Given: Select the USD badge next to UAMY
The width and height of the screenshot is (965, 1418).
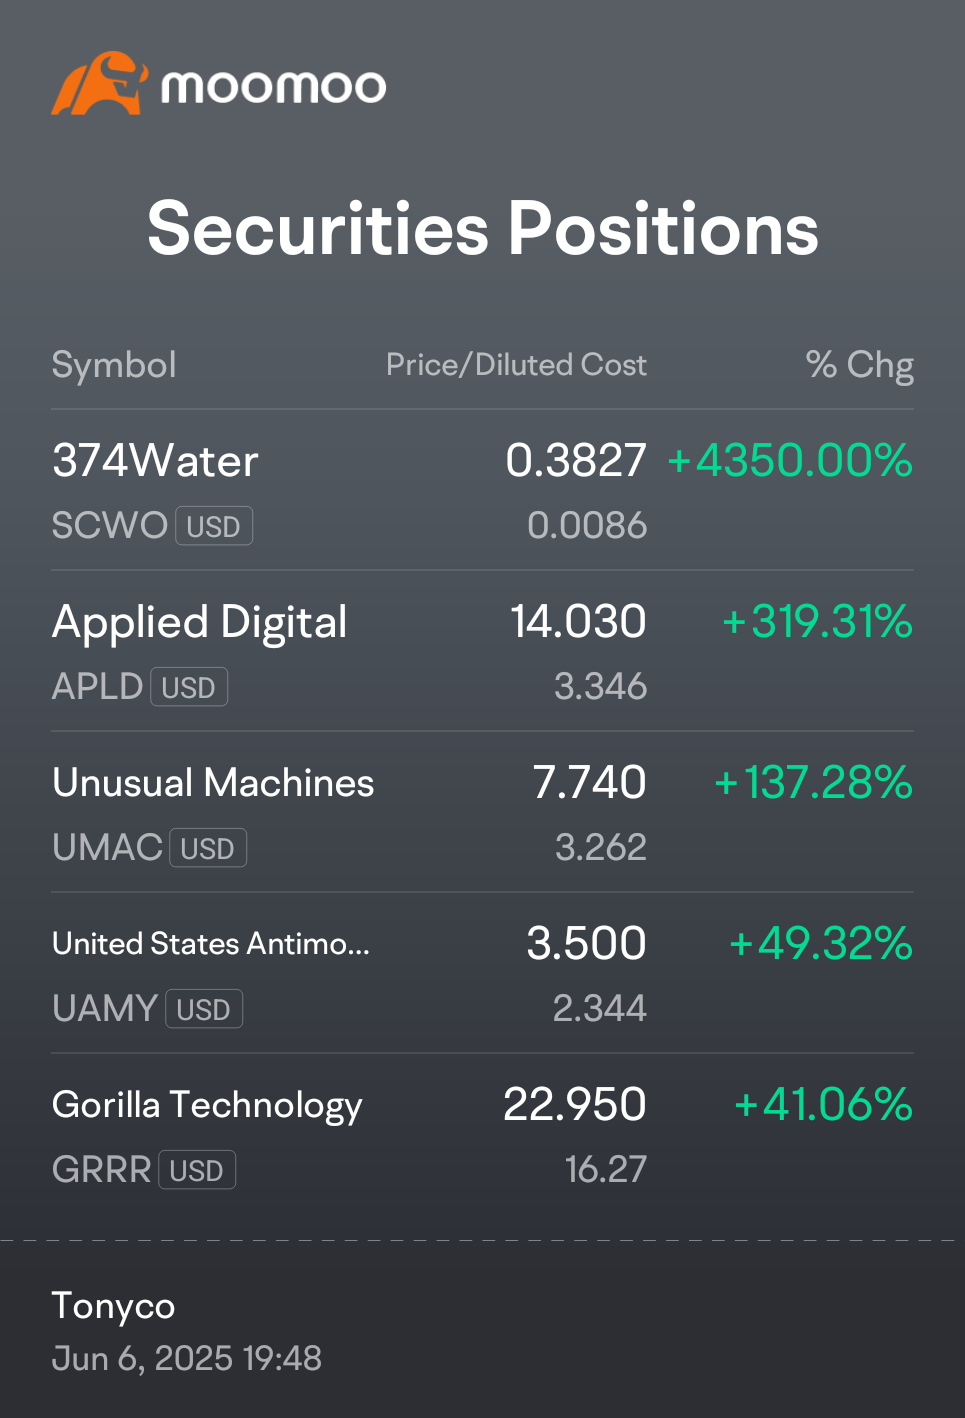Looking at the screenshot, I should [x=204, y=1009].
